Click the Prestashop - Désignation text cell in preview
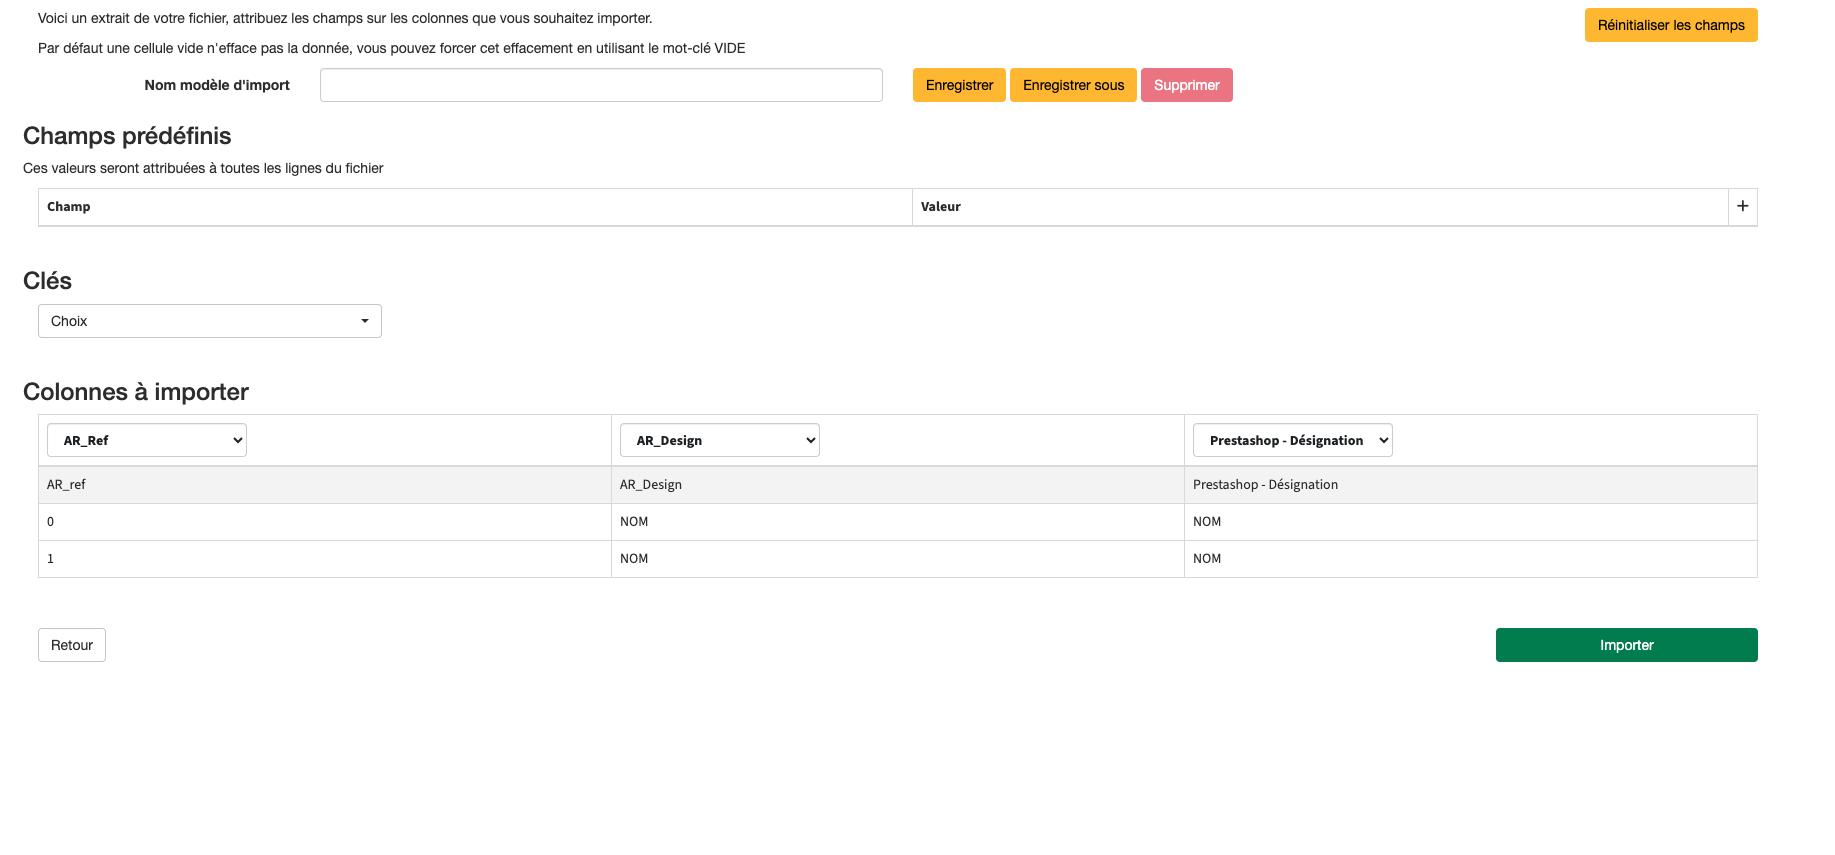Image resolution: width=1835 pixels, height=855 pixels. [1265, 485]
